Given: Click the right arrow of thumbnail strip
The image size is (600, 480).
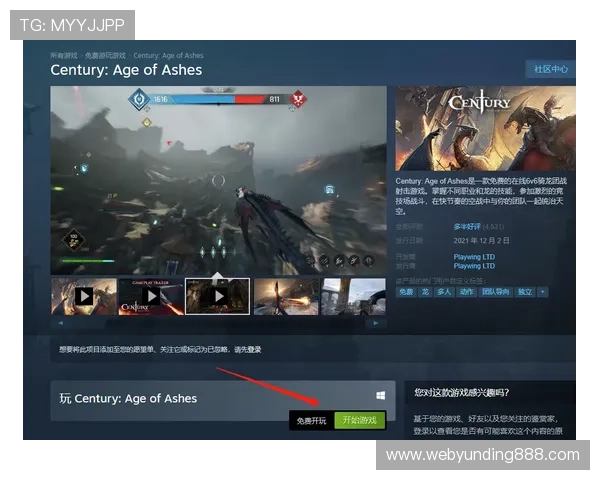Looking at the screenshot, I should [x=376, y=323].
